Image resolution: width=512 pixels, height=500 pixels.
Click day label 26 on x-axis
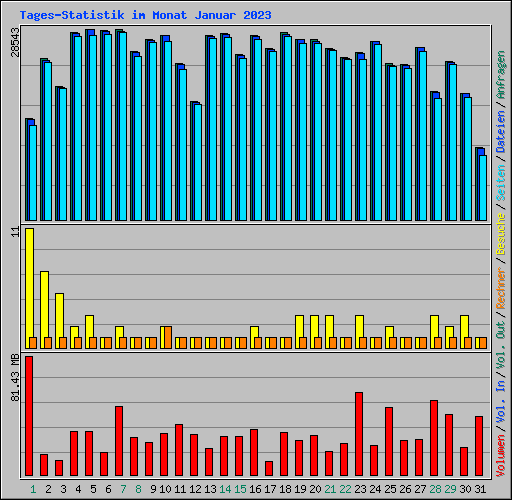pyautogui.click(x=405, y=489)
